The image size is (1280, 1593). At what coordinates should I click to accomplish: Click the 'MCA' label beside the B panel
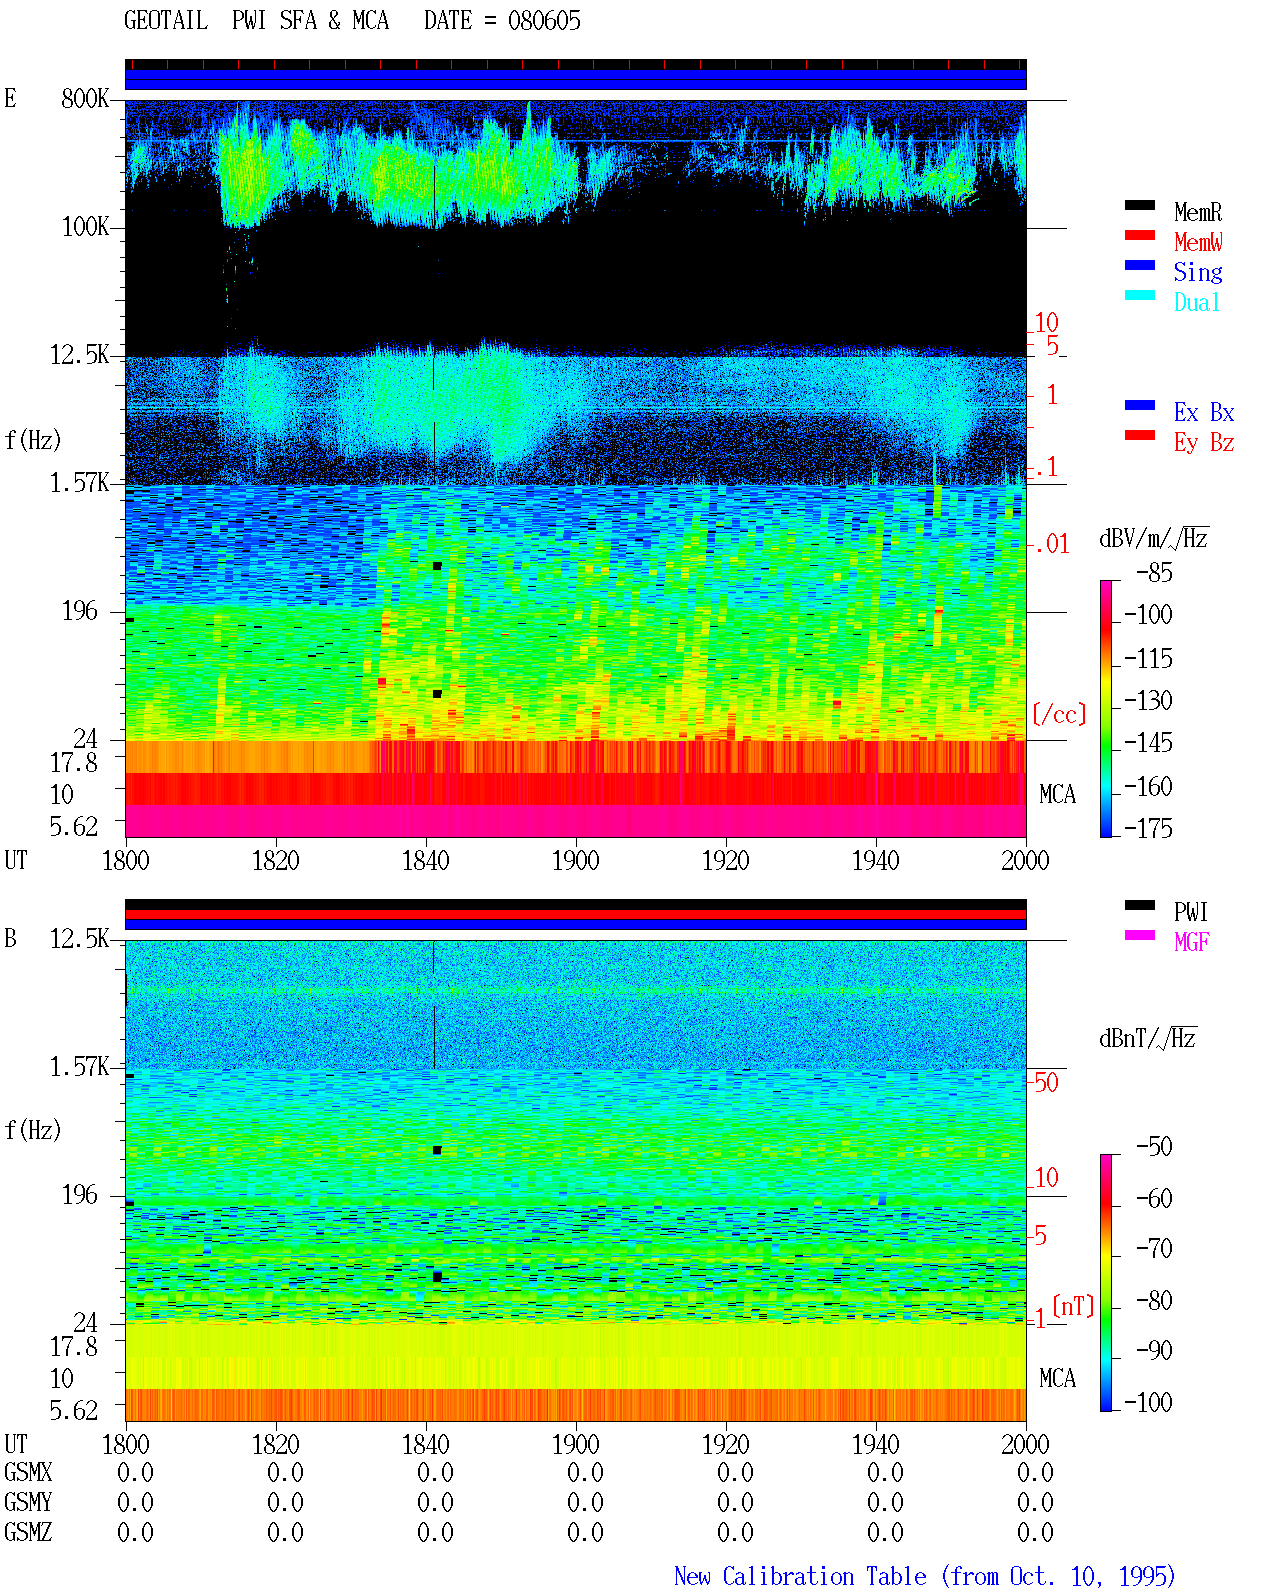click(1057, 1378)
